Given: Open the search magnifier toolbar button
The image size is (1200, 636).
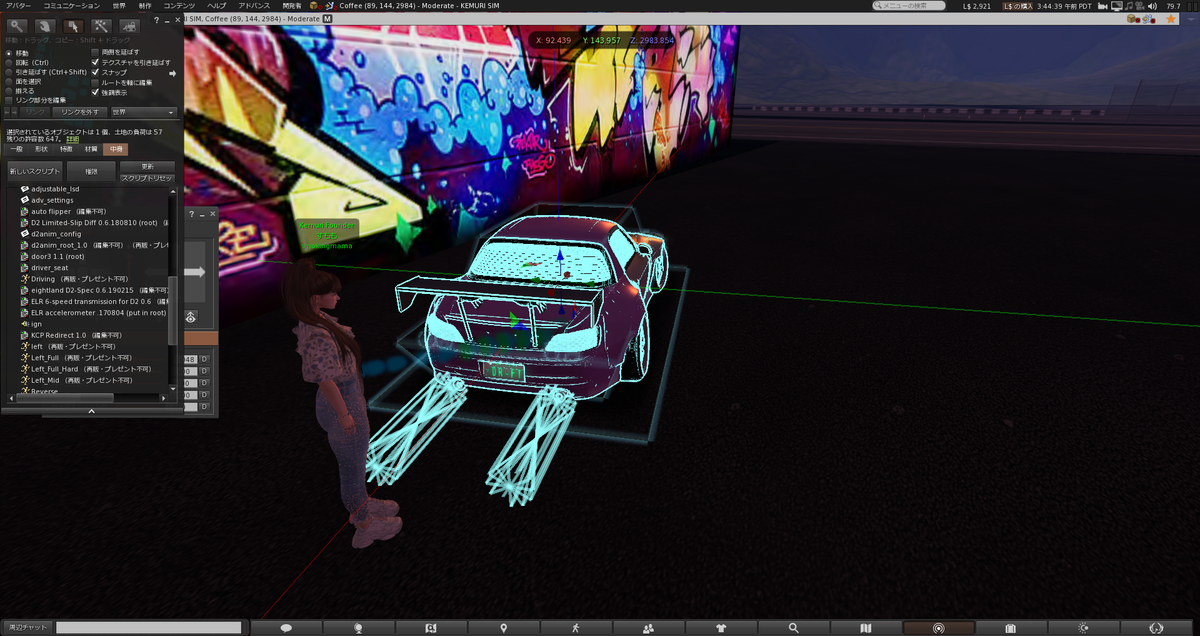Looking at the screenshot, I should [793, 628].
